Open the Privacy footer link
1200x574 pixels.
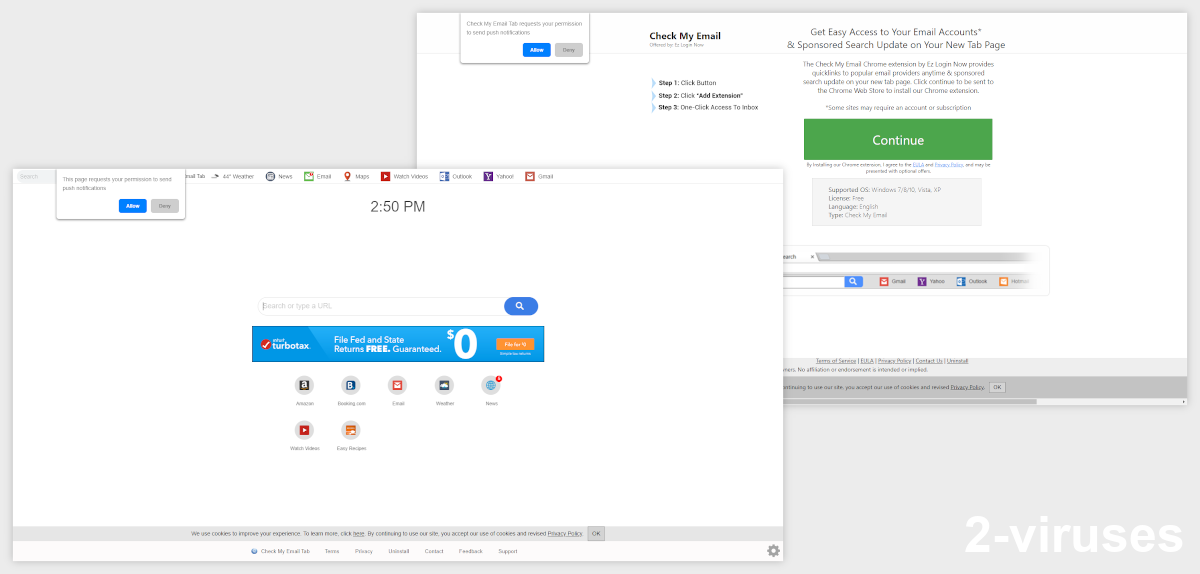pyautogui.click(x=364, y=551)
